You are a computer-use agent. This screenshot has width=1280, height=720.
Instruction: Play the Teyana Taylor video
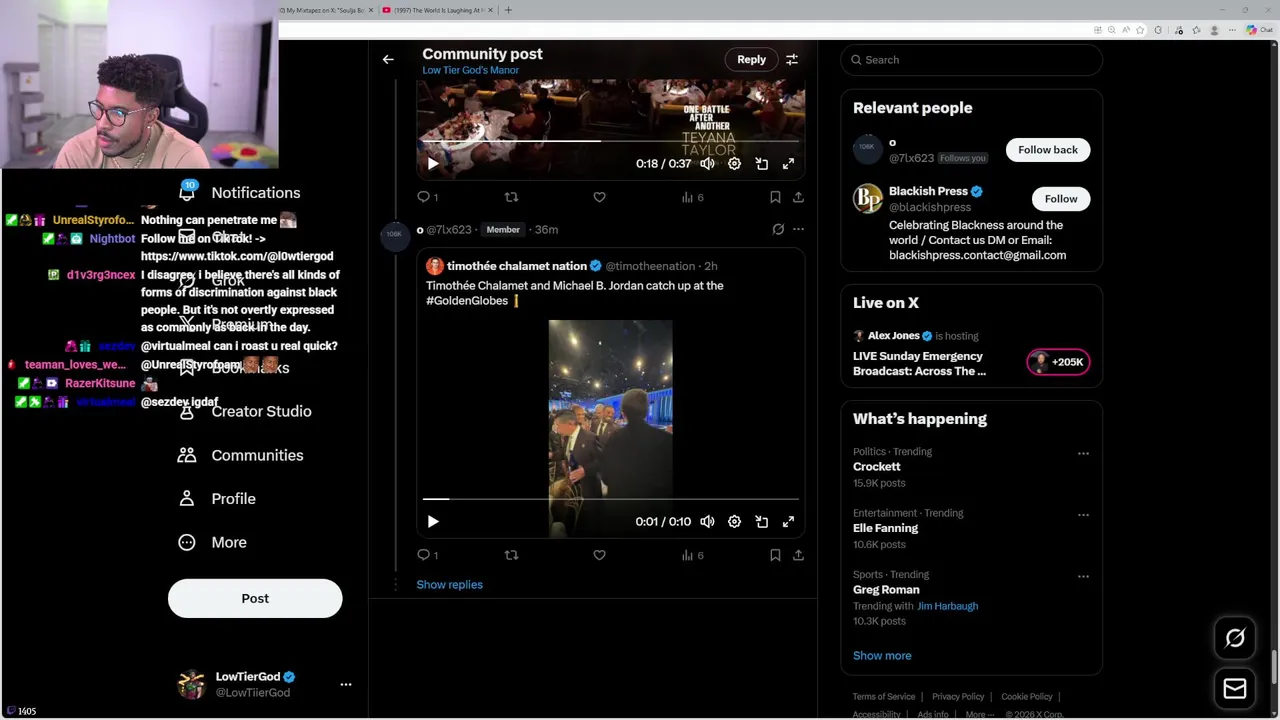pyautogui.click(x=433, y=163)
